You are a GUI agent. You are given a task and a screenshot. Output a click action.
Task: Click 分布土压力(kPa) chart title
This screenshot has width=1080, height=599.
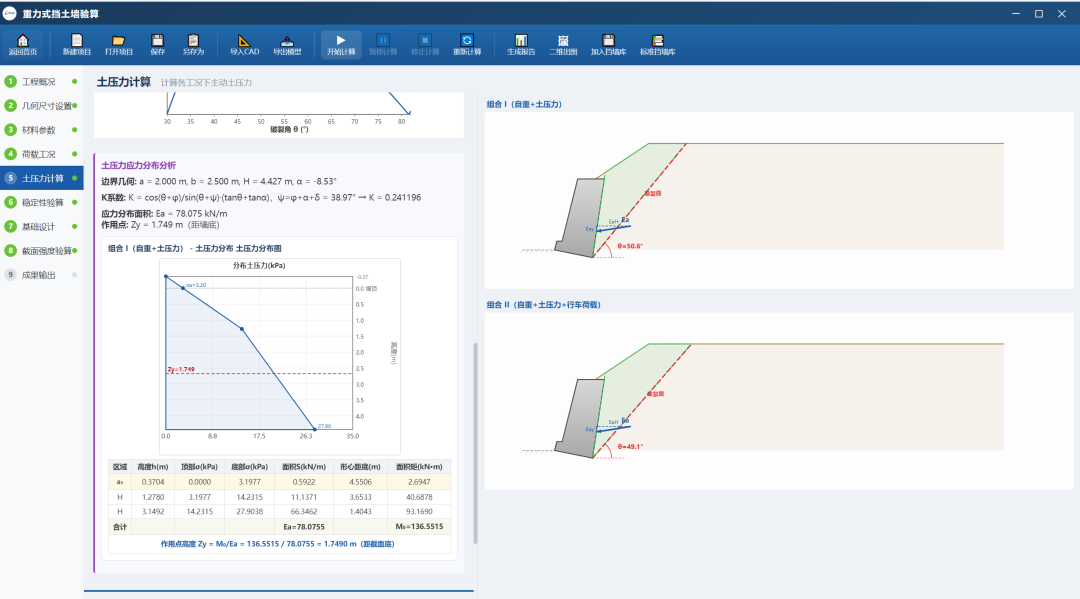coord(259,265)
